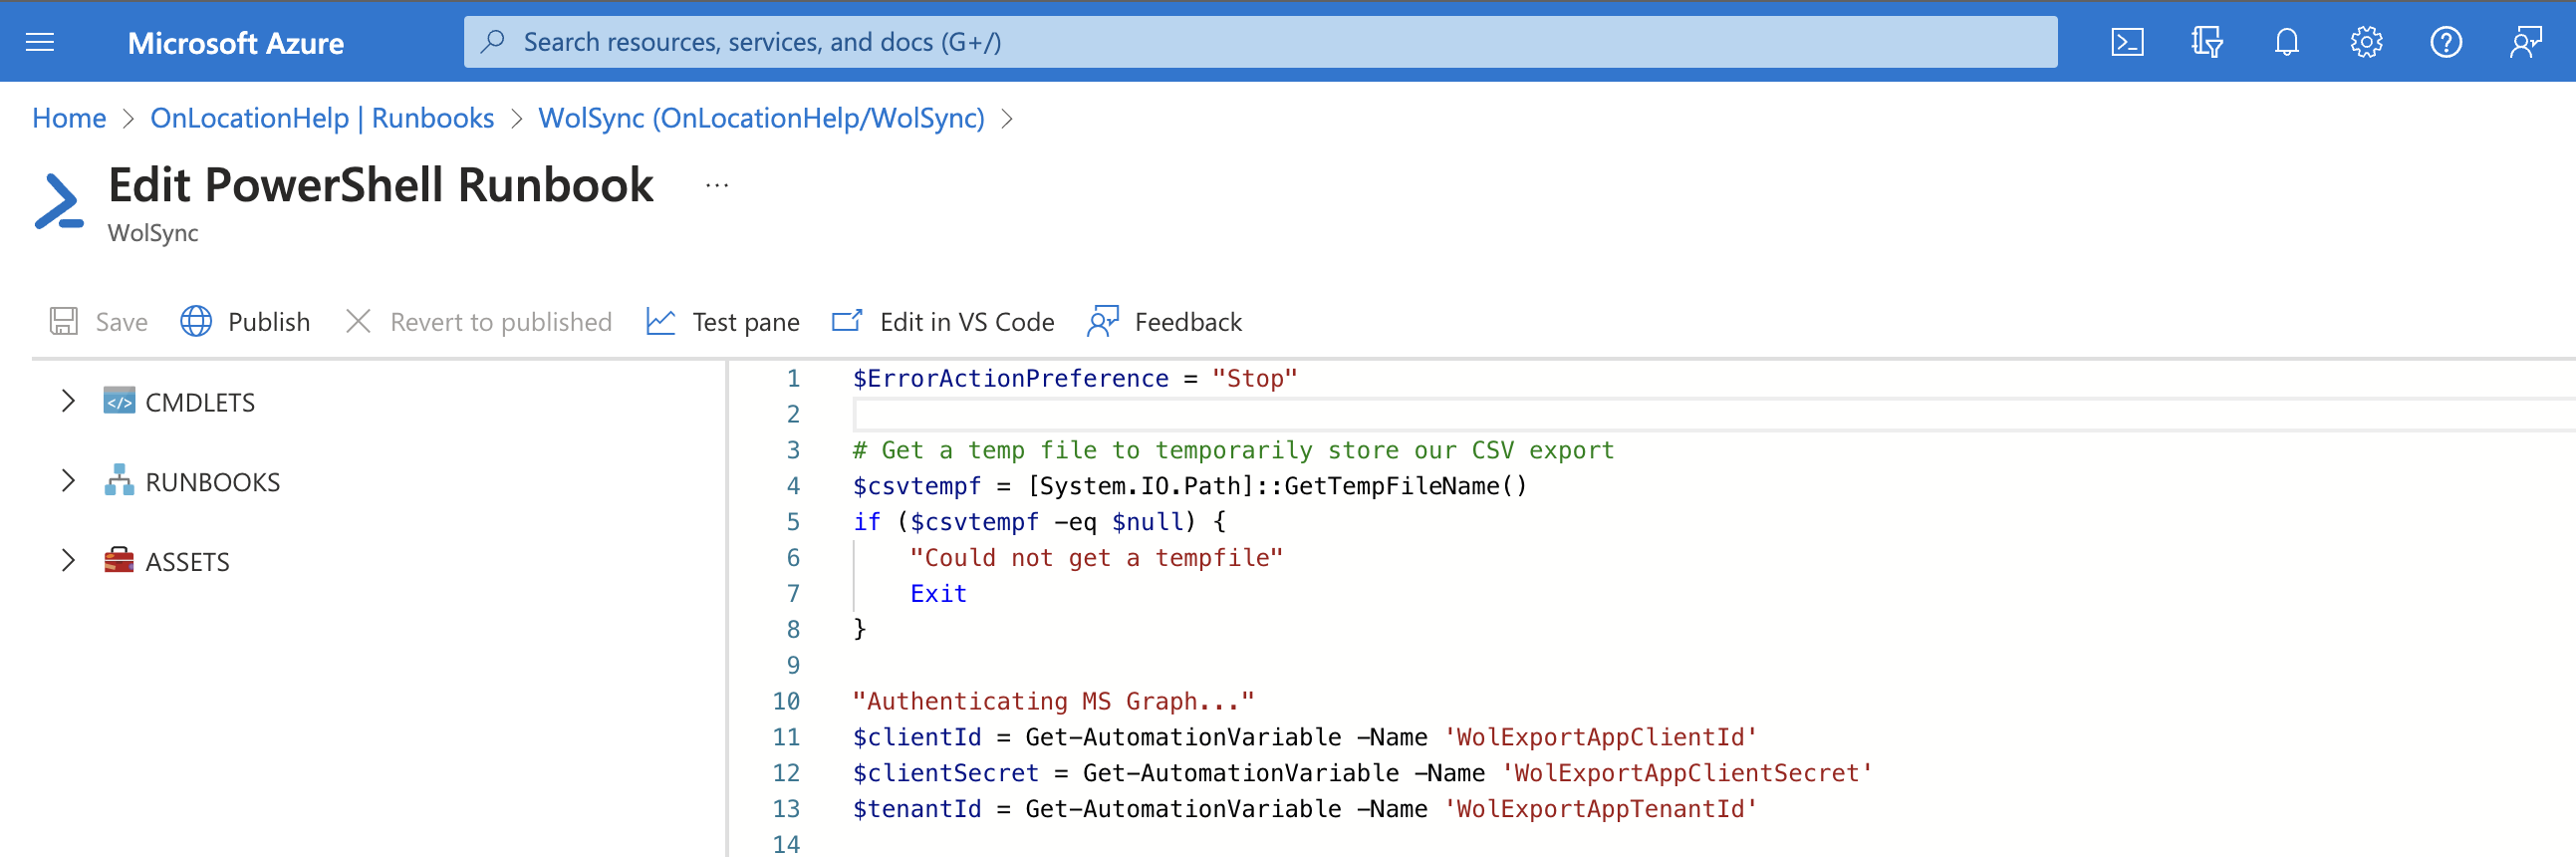Click 'WolExportAppClientSecret' string
The image size is (2576, 857).
[1686, 774]
